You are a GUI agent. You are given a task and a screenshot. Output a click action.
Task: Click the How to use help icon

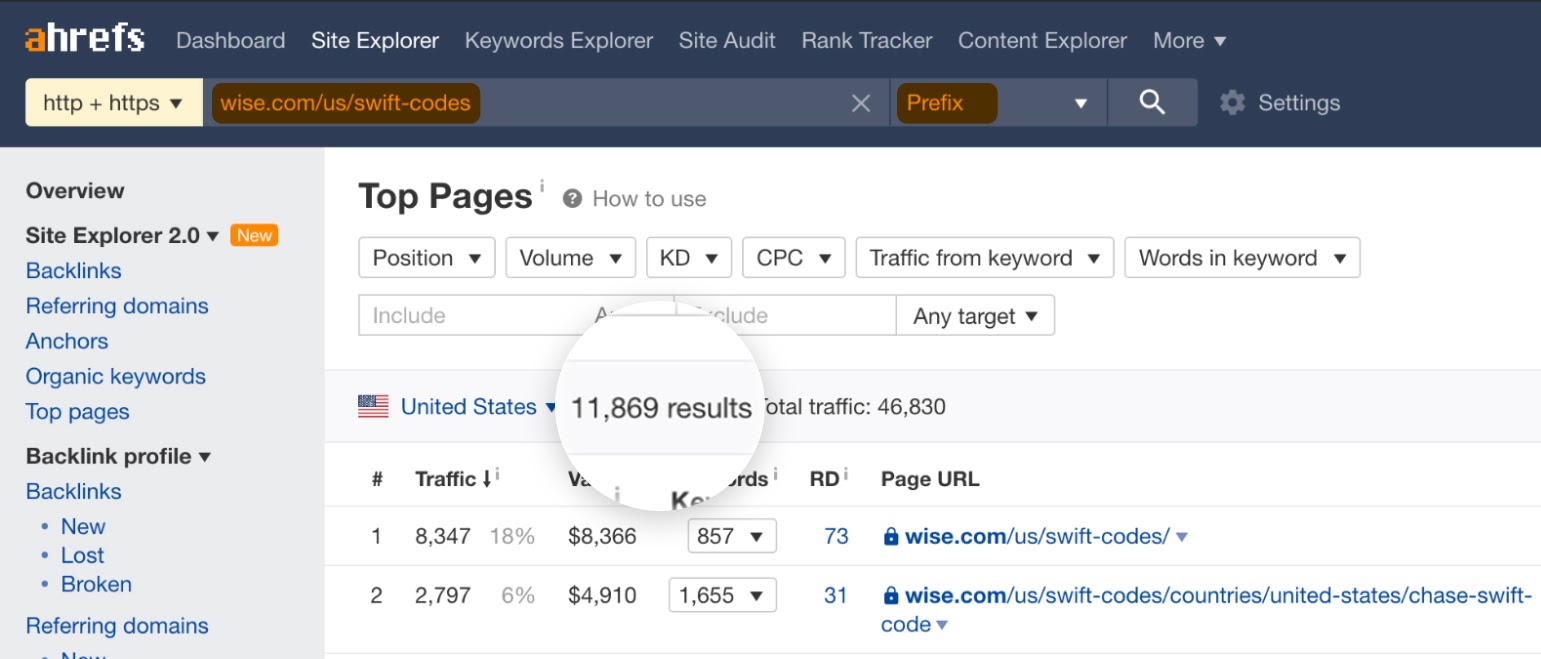(572, 199)
